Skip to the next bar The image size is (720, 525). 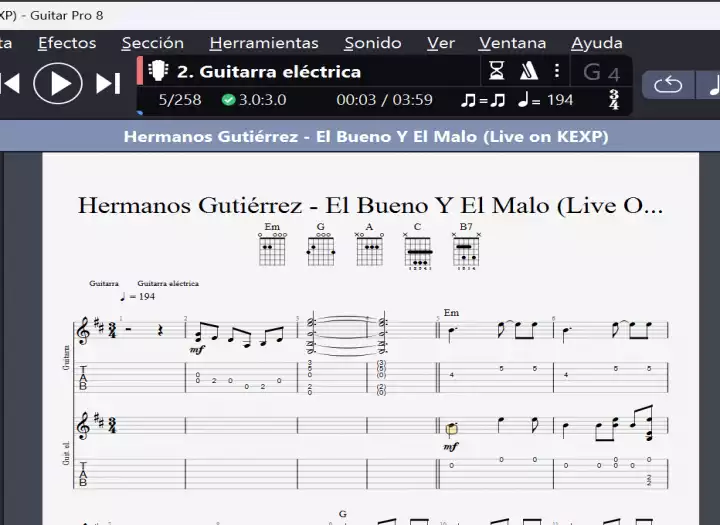point(108,84)
